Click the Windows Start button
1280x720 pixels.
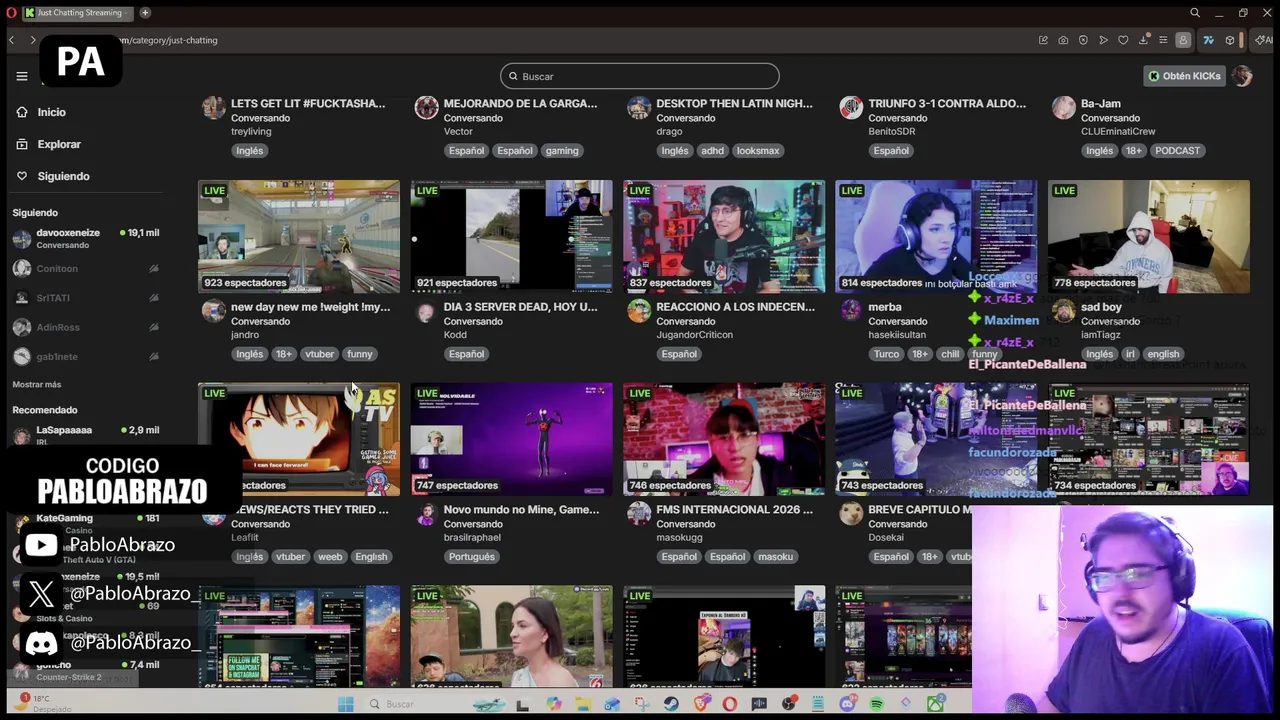345,704
